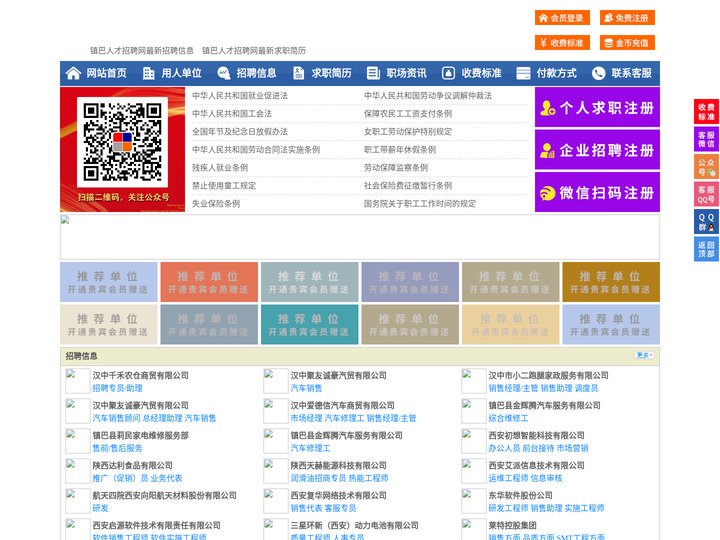Click the 微信扫码注册 purple banner

point(597,192)
